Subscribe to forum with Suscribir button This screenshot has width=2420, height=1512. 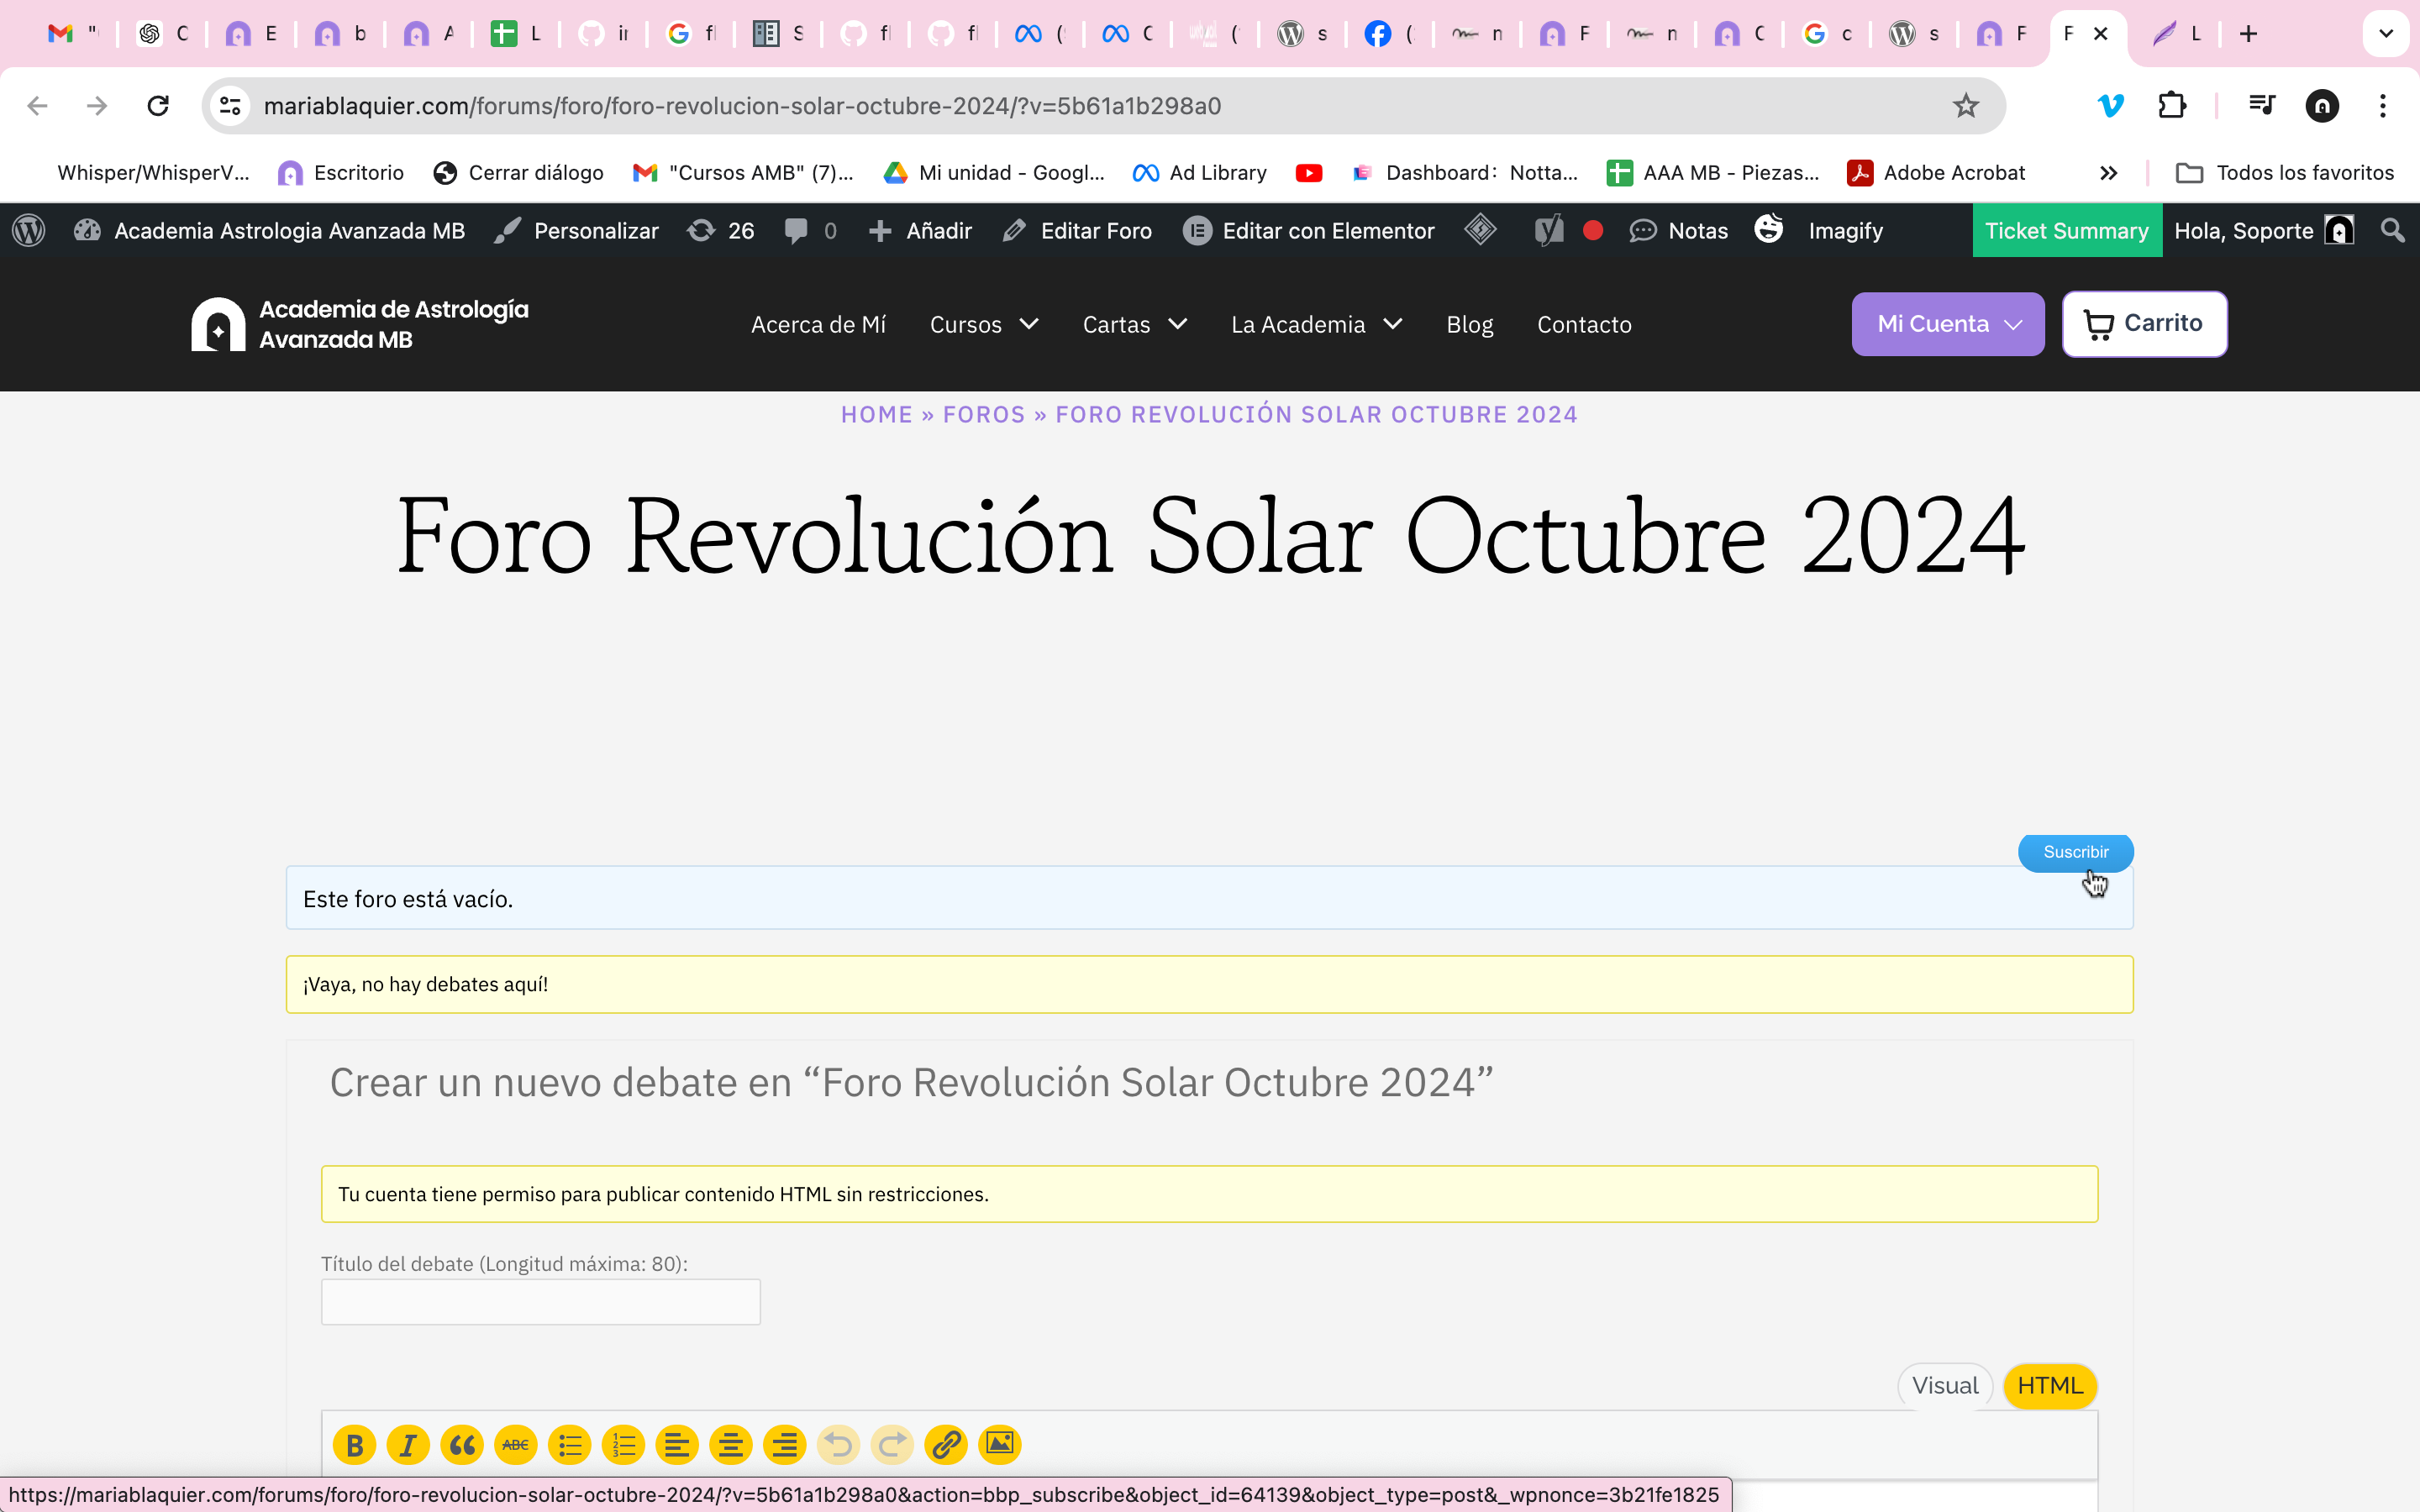tap(2075, 852)
